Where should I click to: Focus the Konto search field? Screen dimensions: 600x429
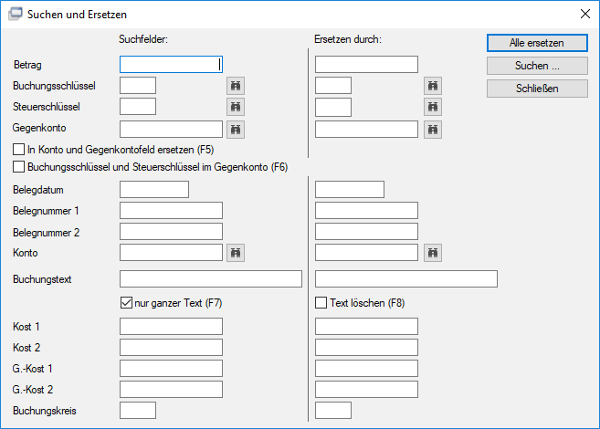click(x=171, y=253)
